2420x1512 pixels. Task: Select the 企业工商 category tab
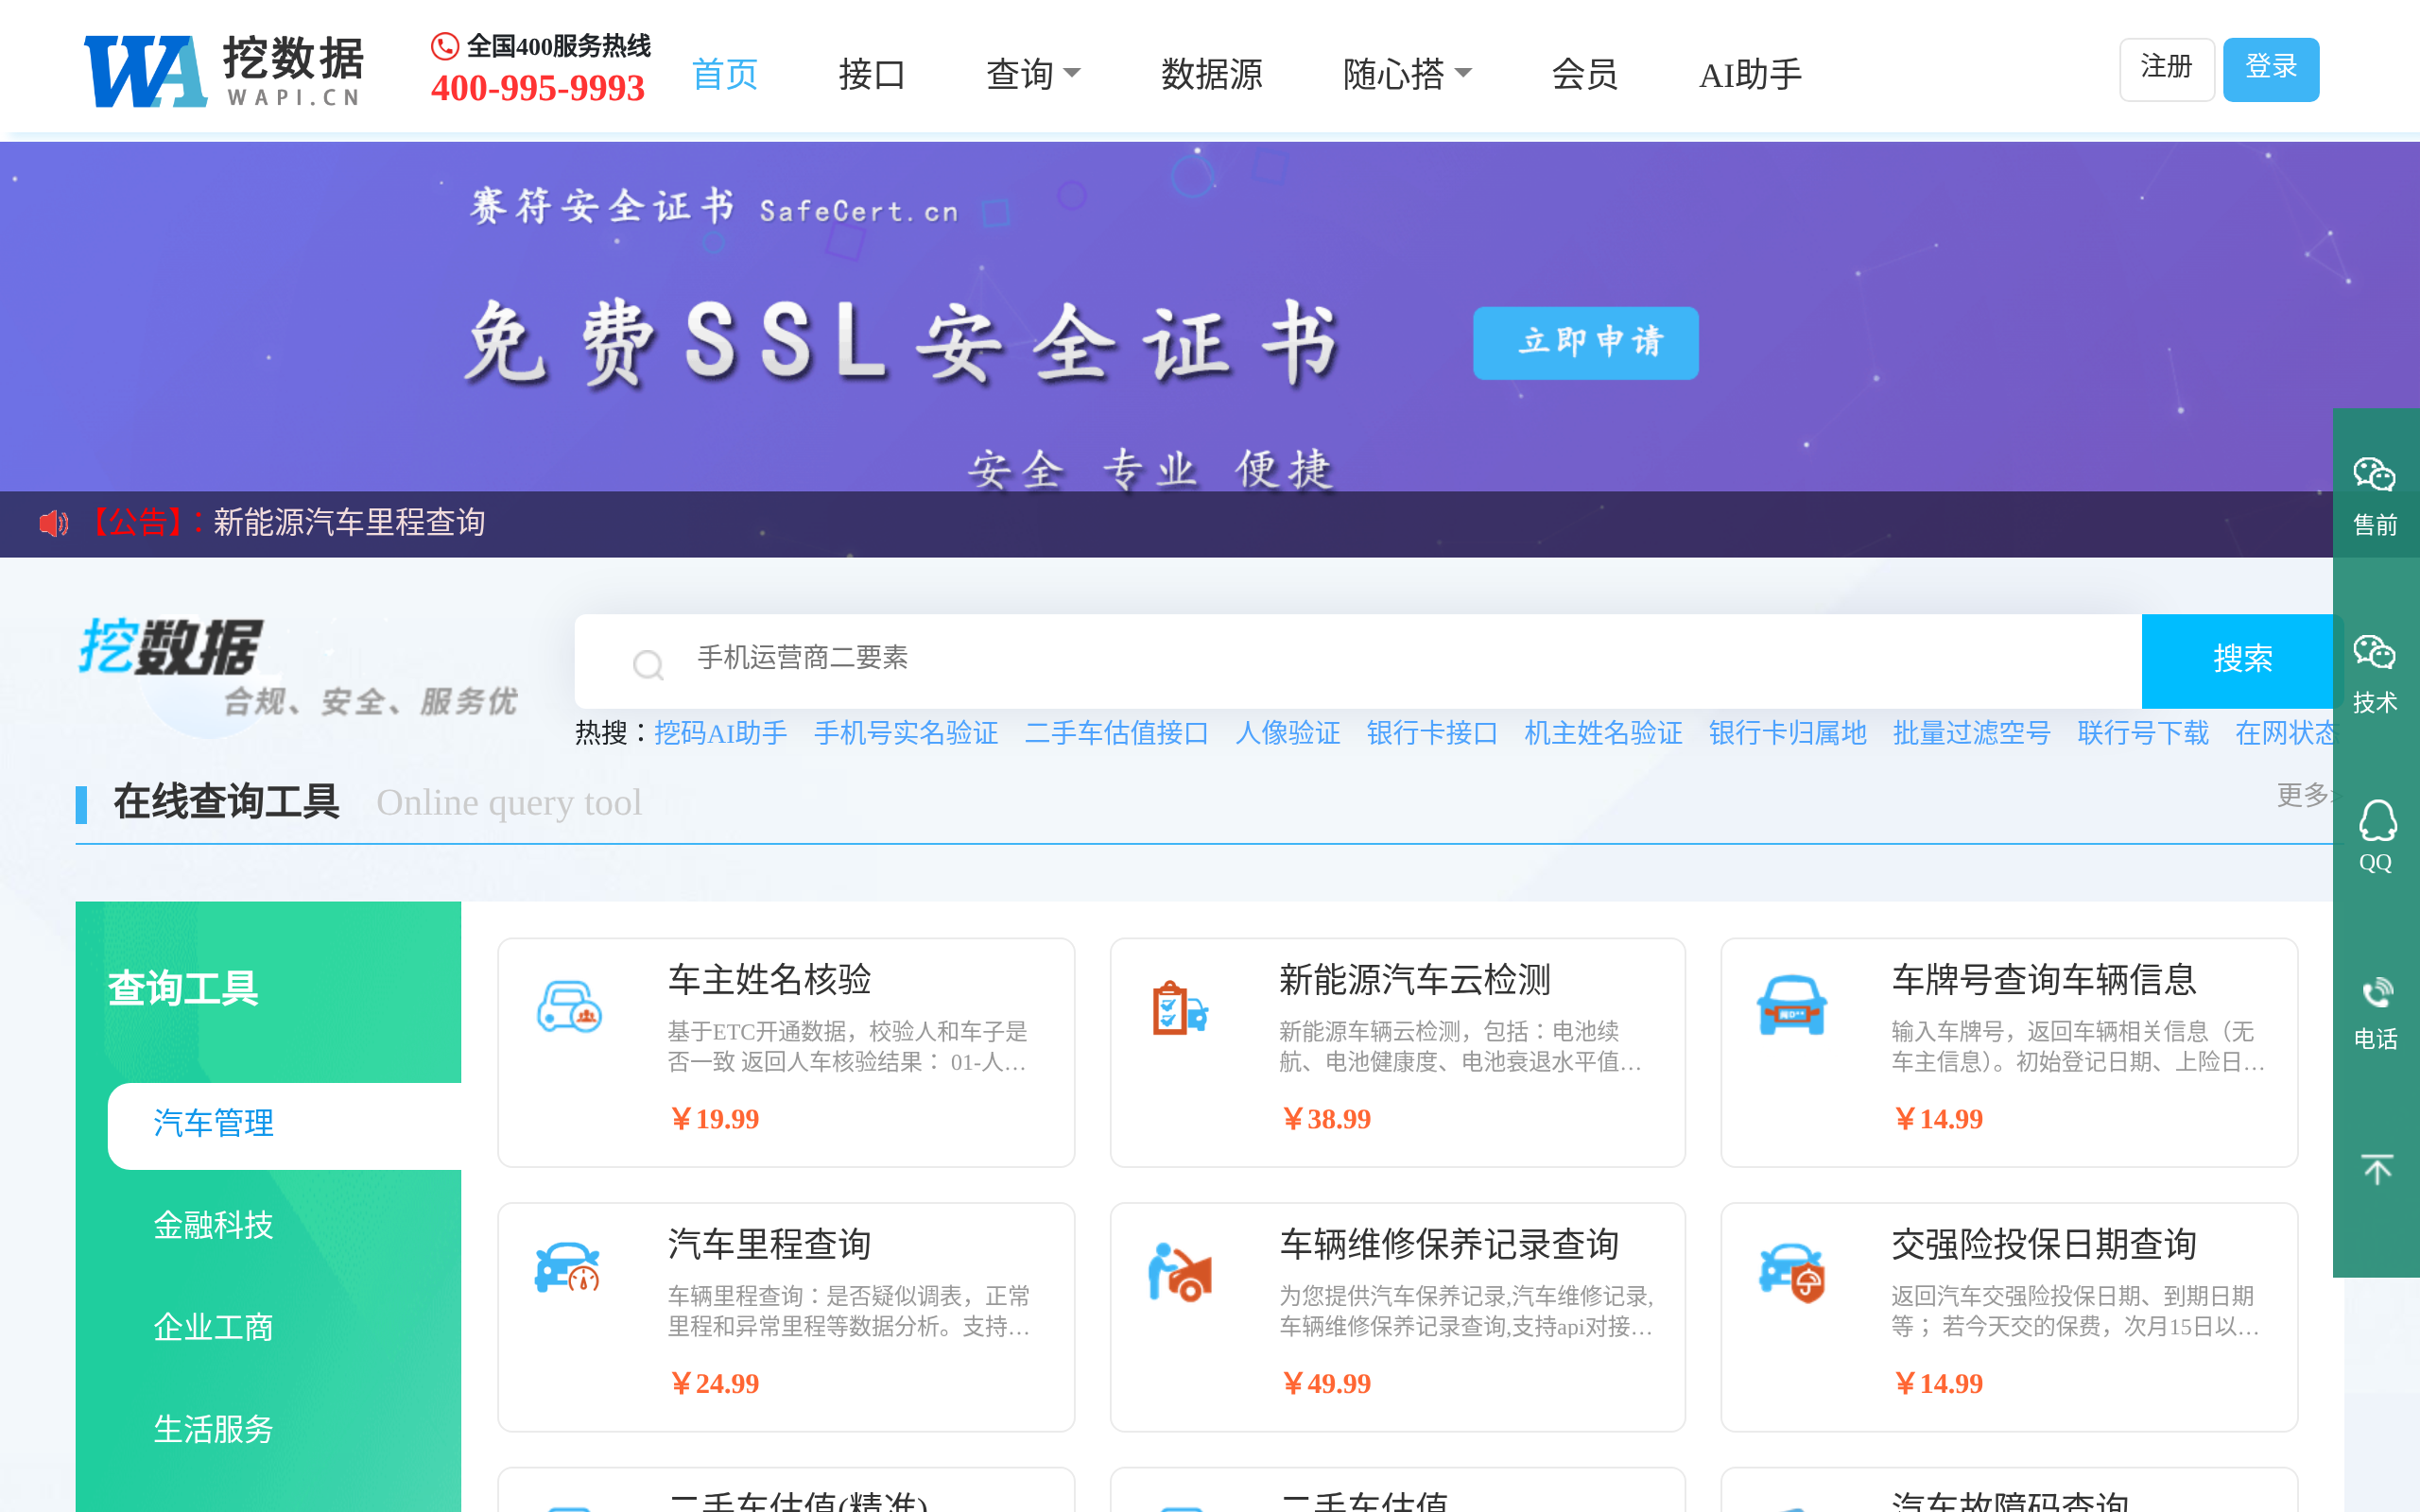(x=213, y=1327)
